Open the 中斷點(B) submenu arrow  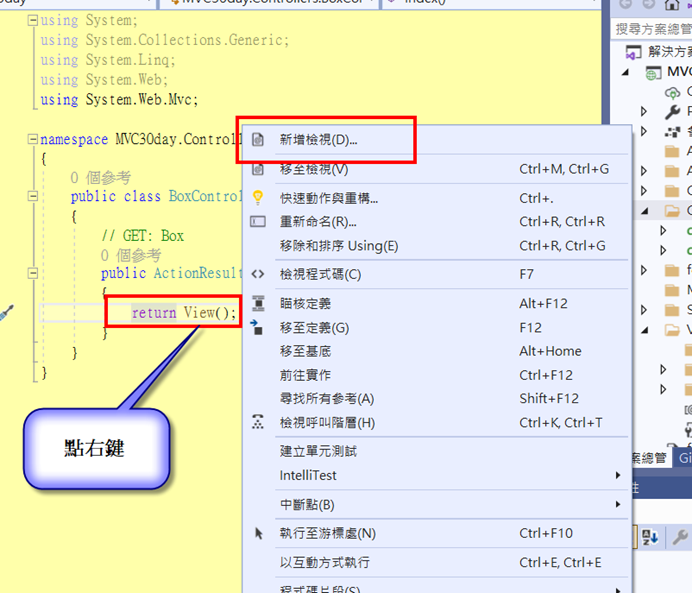pos(618,504)
